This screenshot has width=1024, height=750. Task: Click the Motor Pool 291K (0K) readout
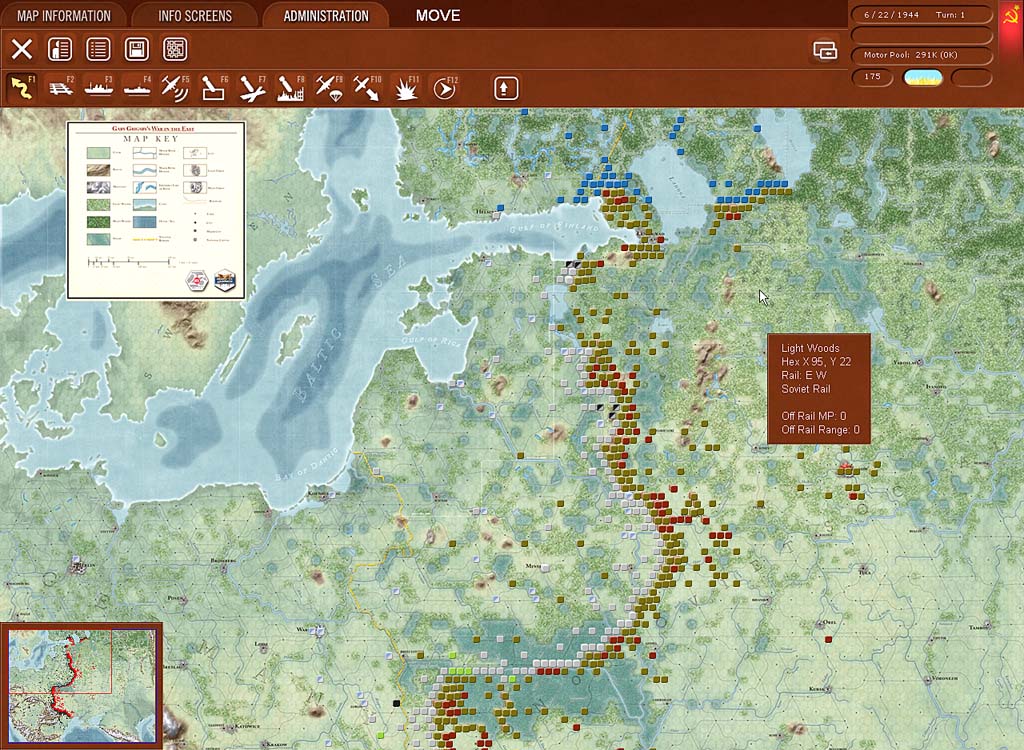click(922, 55)
